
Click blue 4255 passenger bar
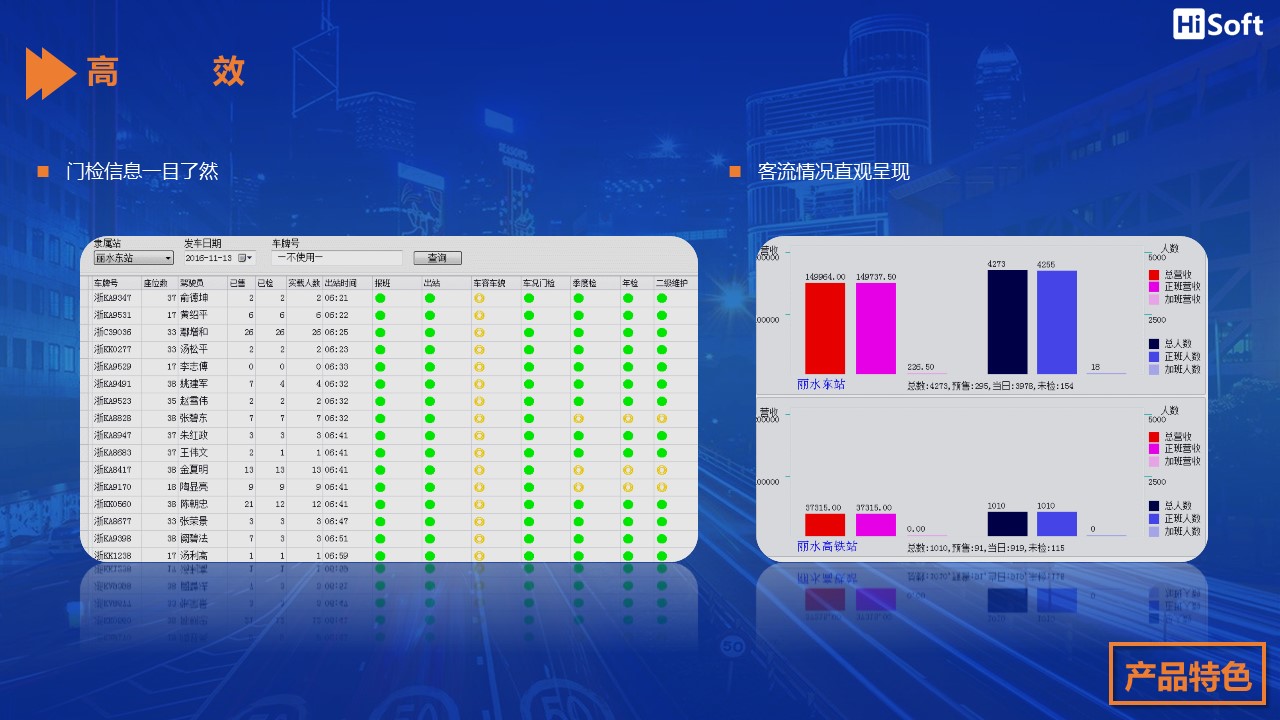click(x=1057, y=322)
